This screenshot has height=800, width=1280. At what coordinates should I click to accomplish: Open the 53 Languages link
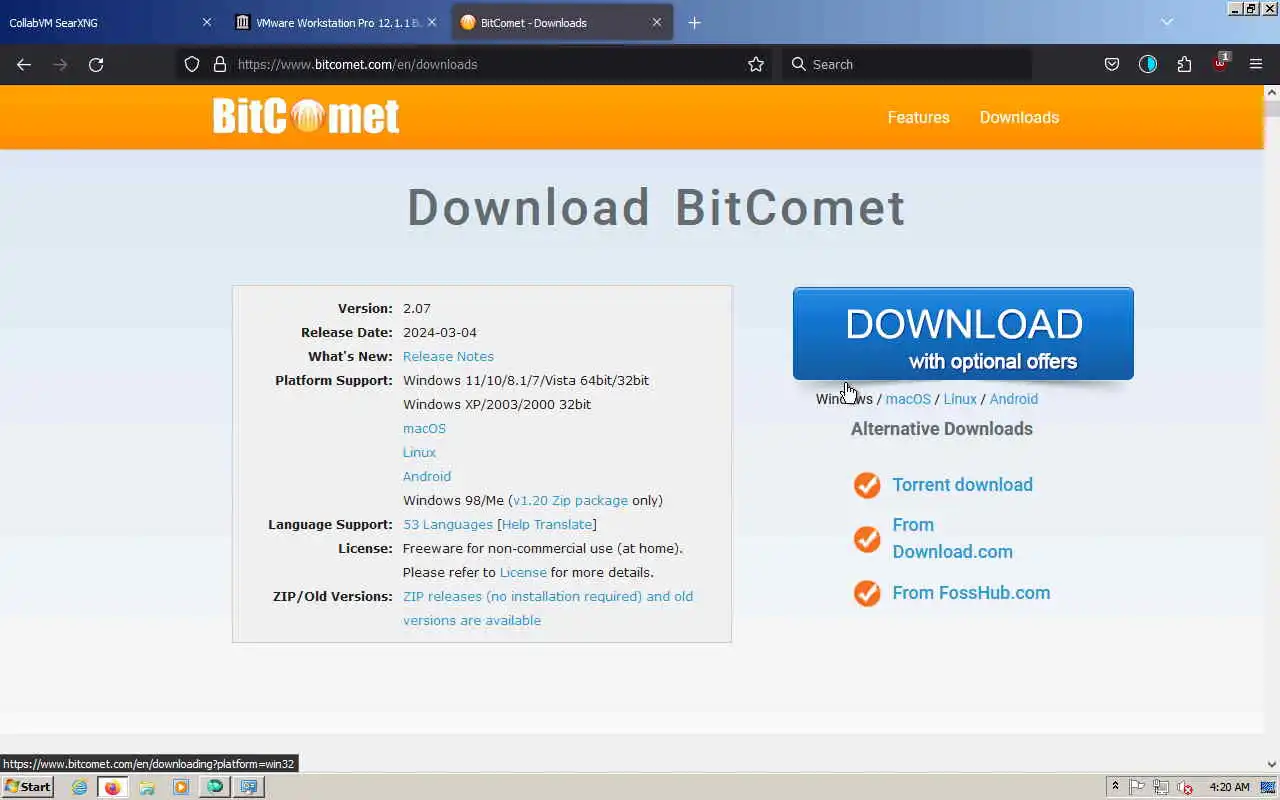pos(448,524)
